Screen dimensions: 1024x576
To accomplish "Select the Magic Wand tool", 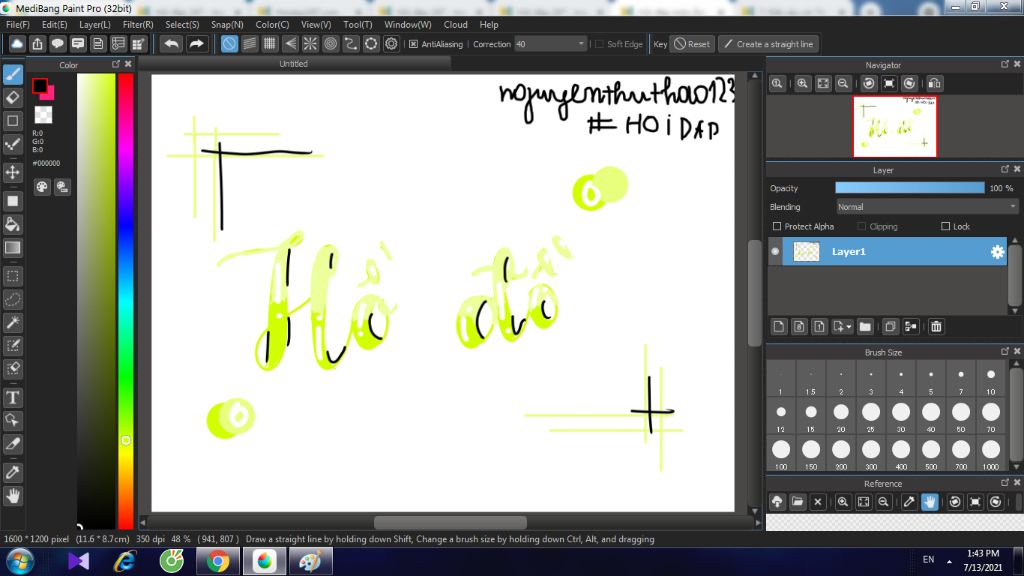I will (12, 323).
